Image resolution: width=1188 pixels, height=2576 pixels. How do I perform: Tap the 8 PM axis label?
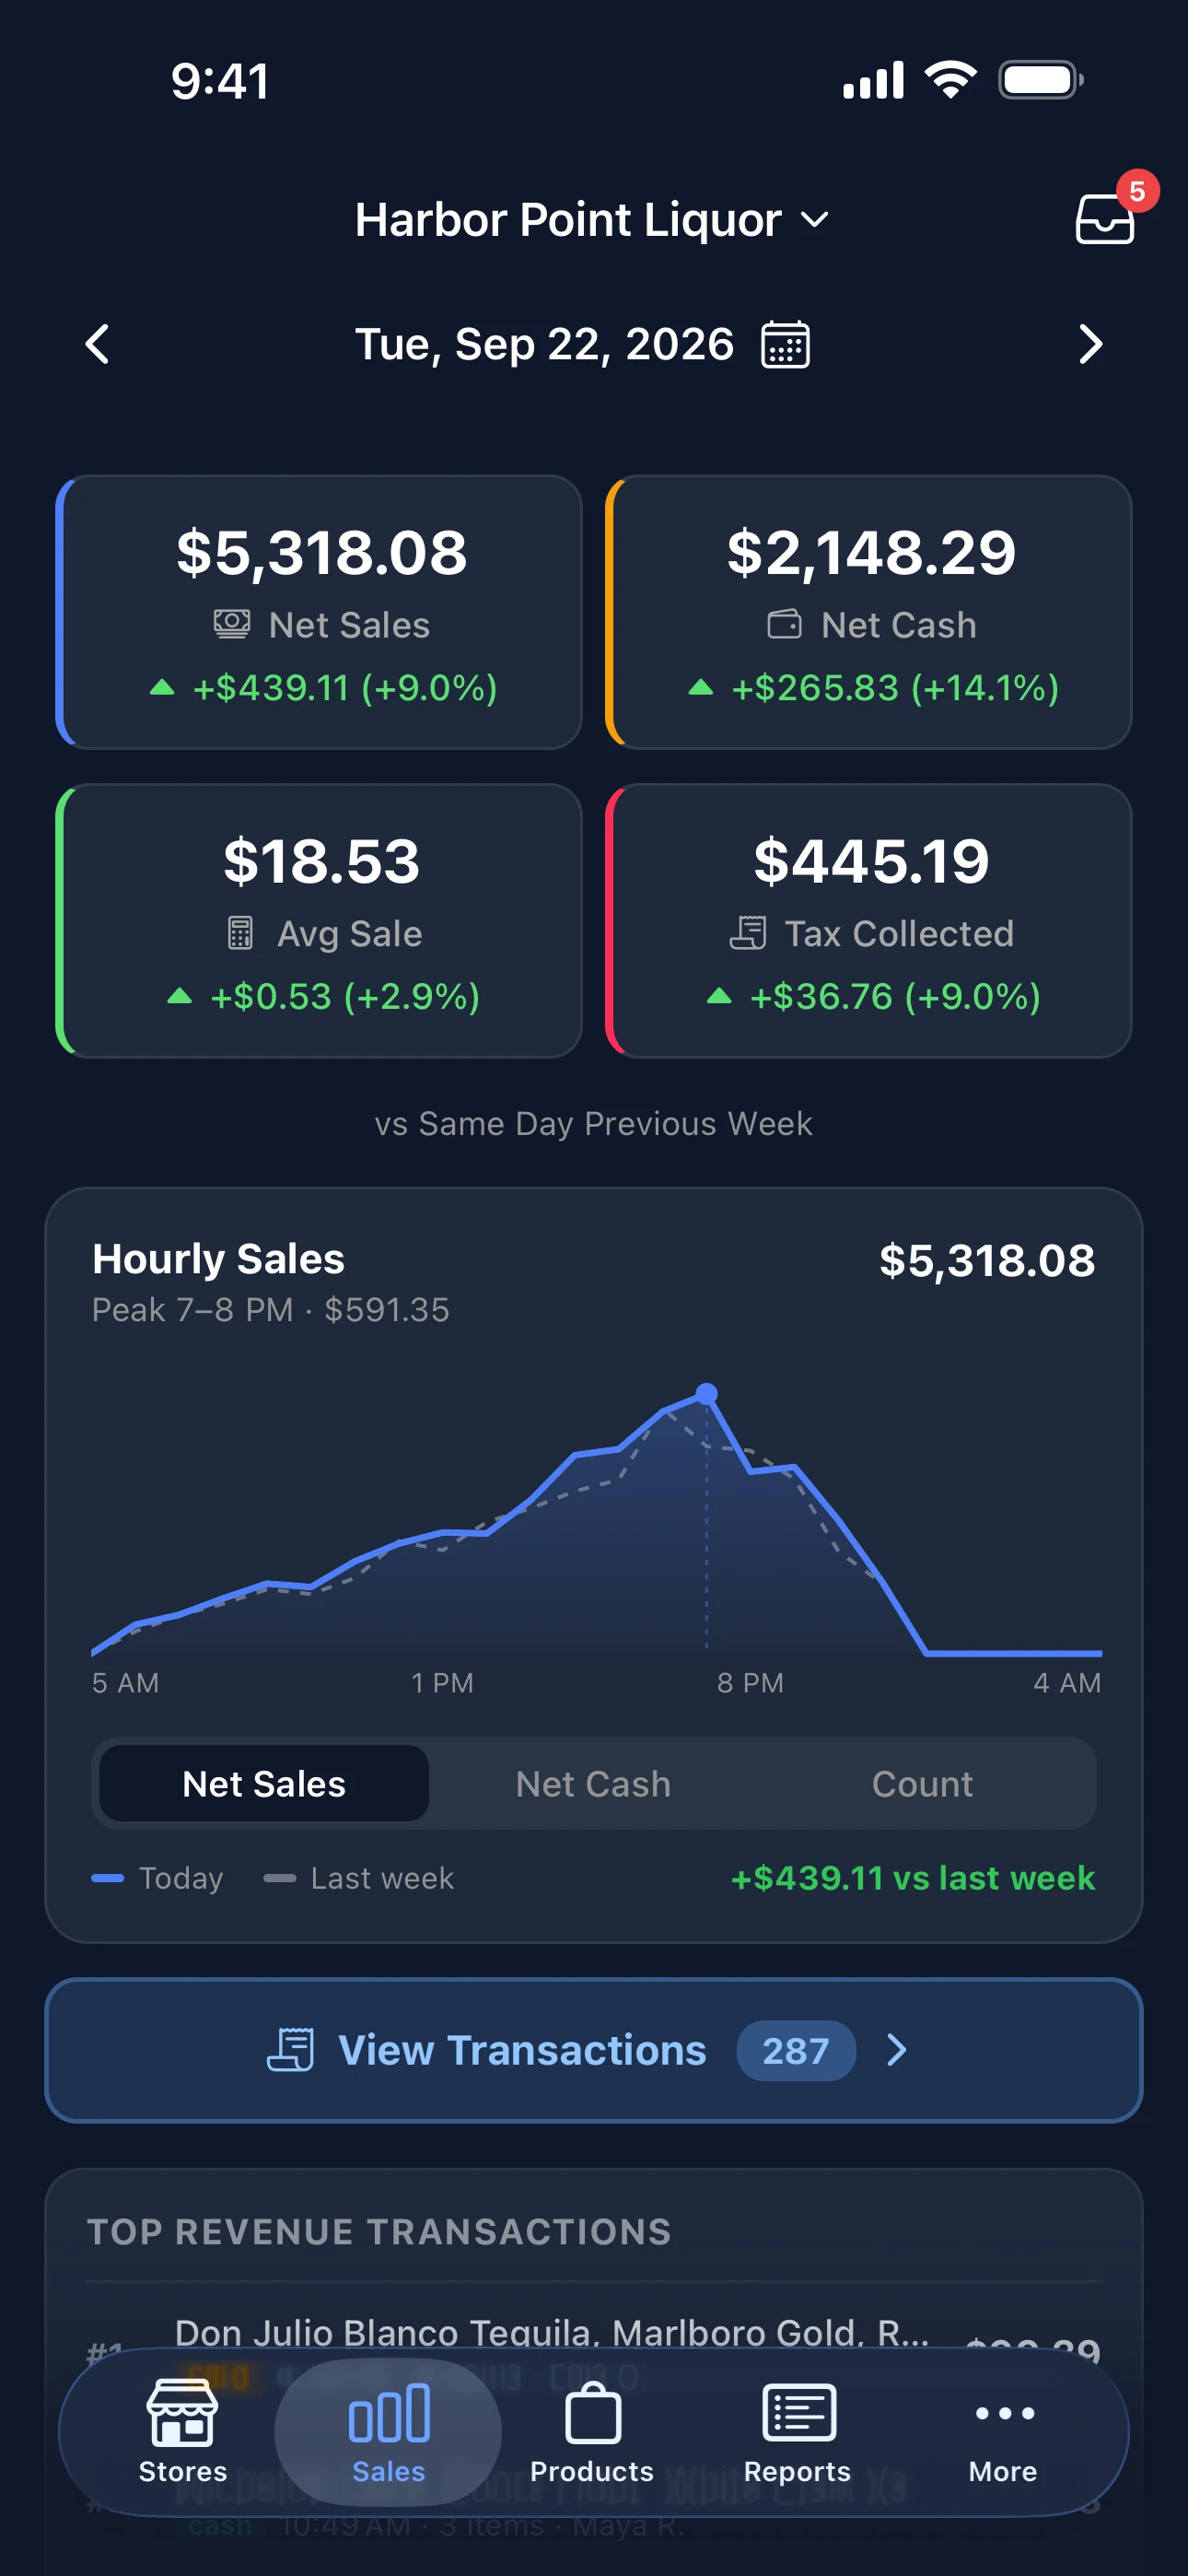(x=750, y=1683)
